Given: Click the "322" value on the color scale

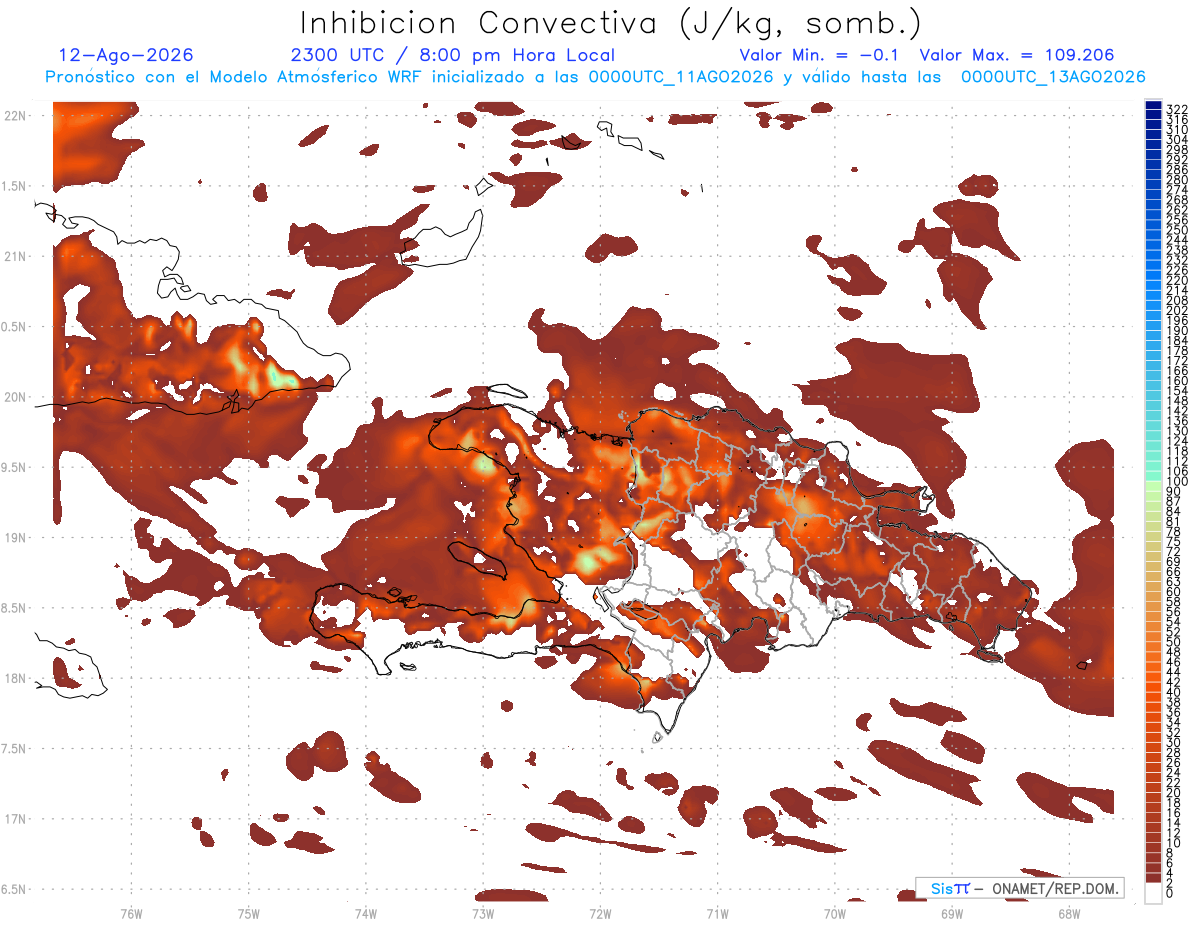Looking at the screenshot, I should pos(1176,109).
